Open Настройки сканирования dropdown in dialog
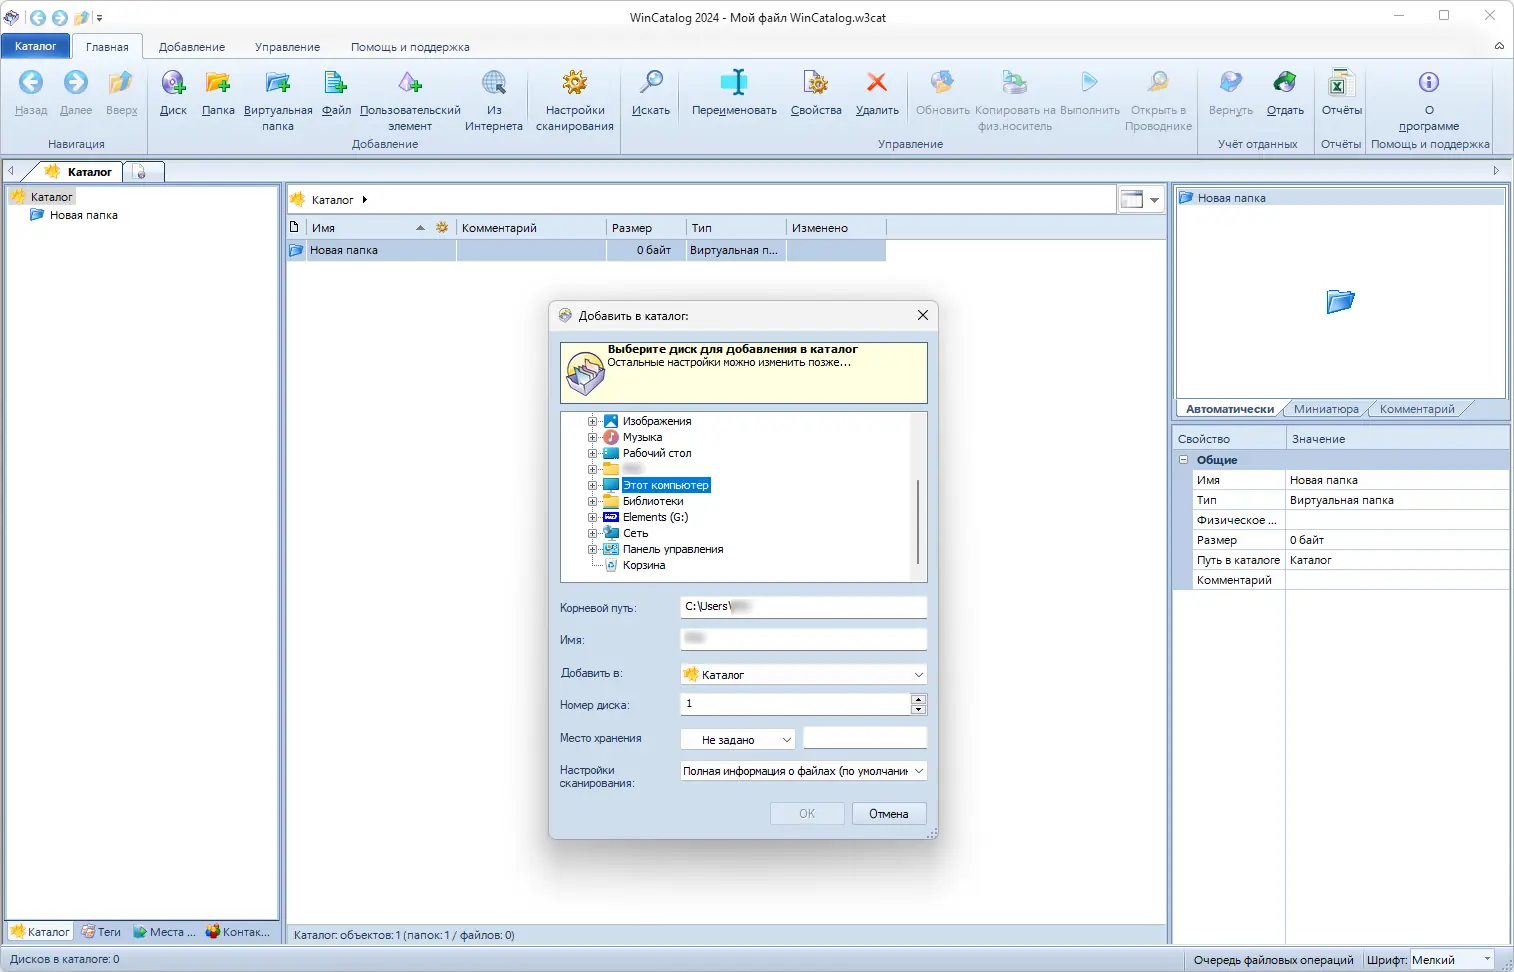Image resolution: width=1514 pixels, height=972 pixels. (918, 771)
